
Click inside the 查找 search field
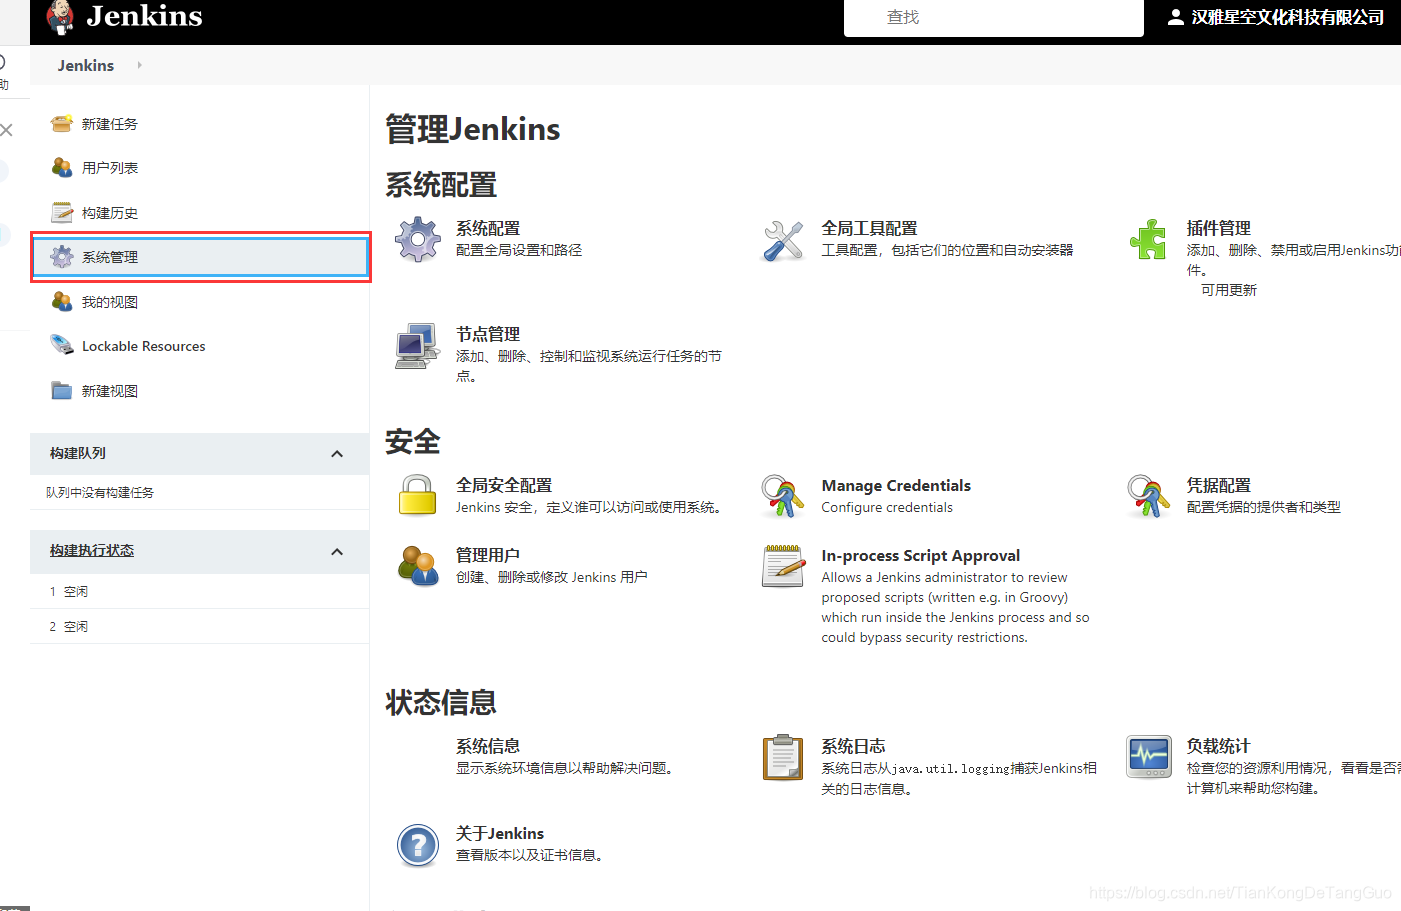(x=993, y=16)
